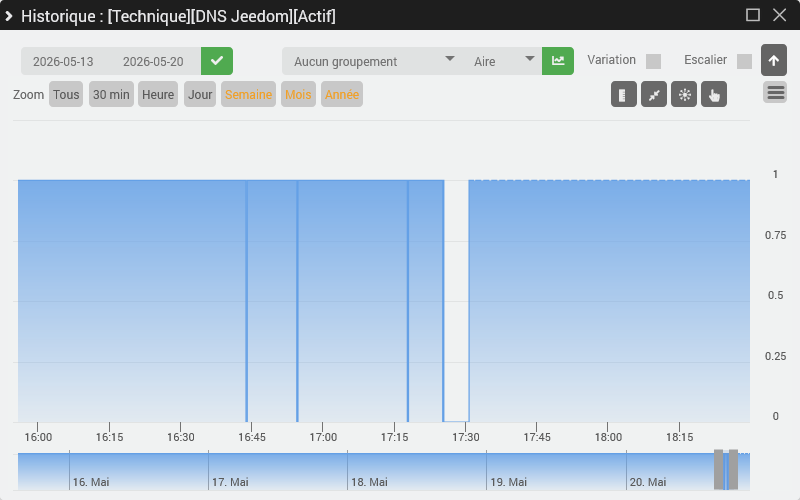Click 18:15 axis label
The width and height of the screenshot is (800, 500).
(680, 437)
